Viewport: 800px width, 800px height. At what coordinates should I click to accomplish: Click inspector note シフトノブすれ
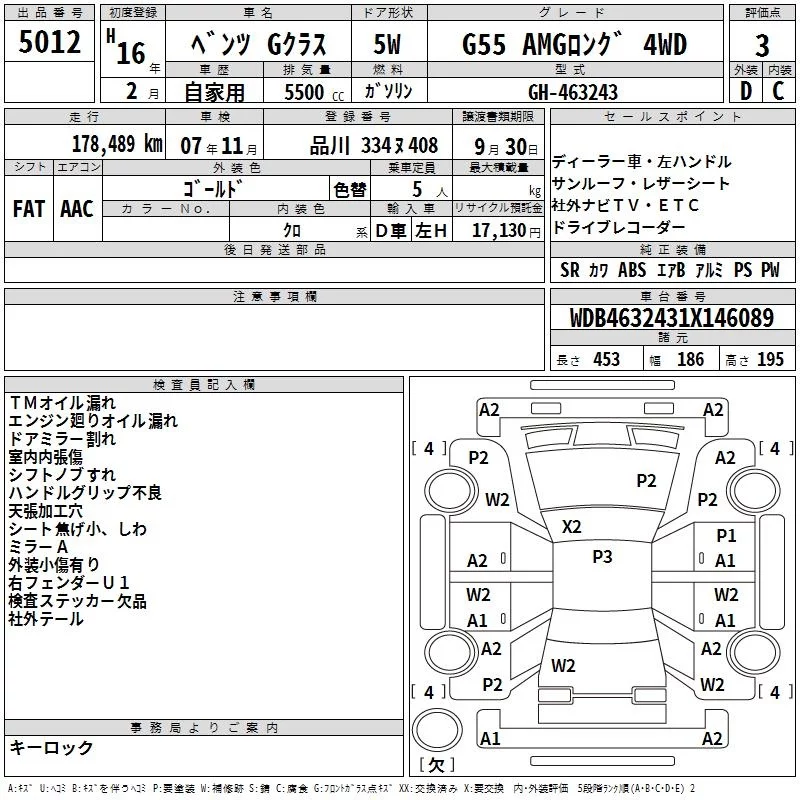62,474
